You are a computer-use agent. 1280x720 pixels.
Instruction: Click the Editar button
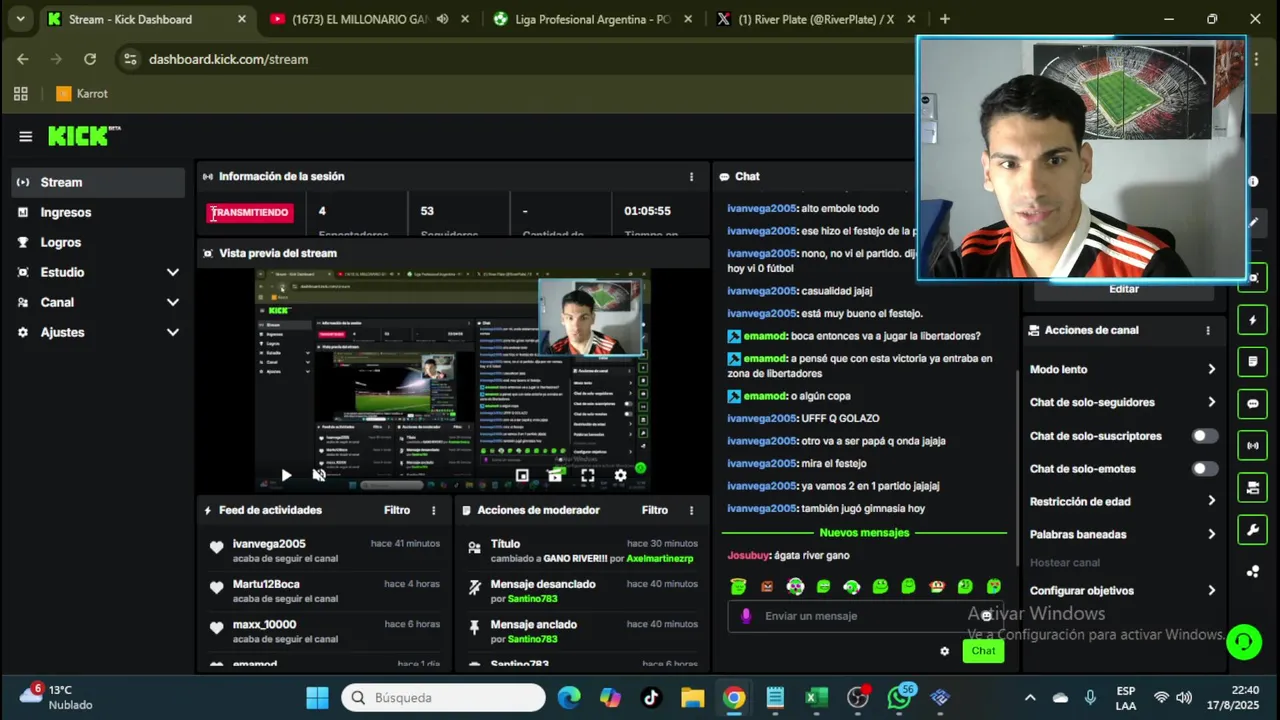pyautogui.click(x=1124, y=289)
